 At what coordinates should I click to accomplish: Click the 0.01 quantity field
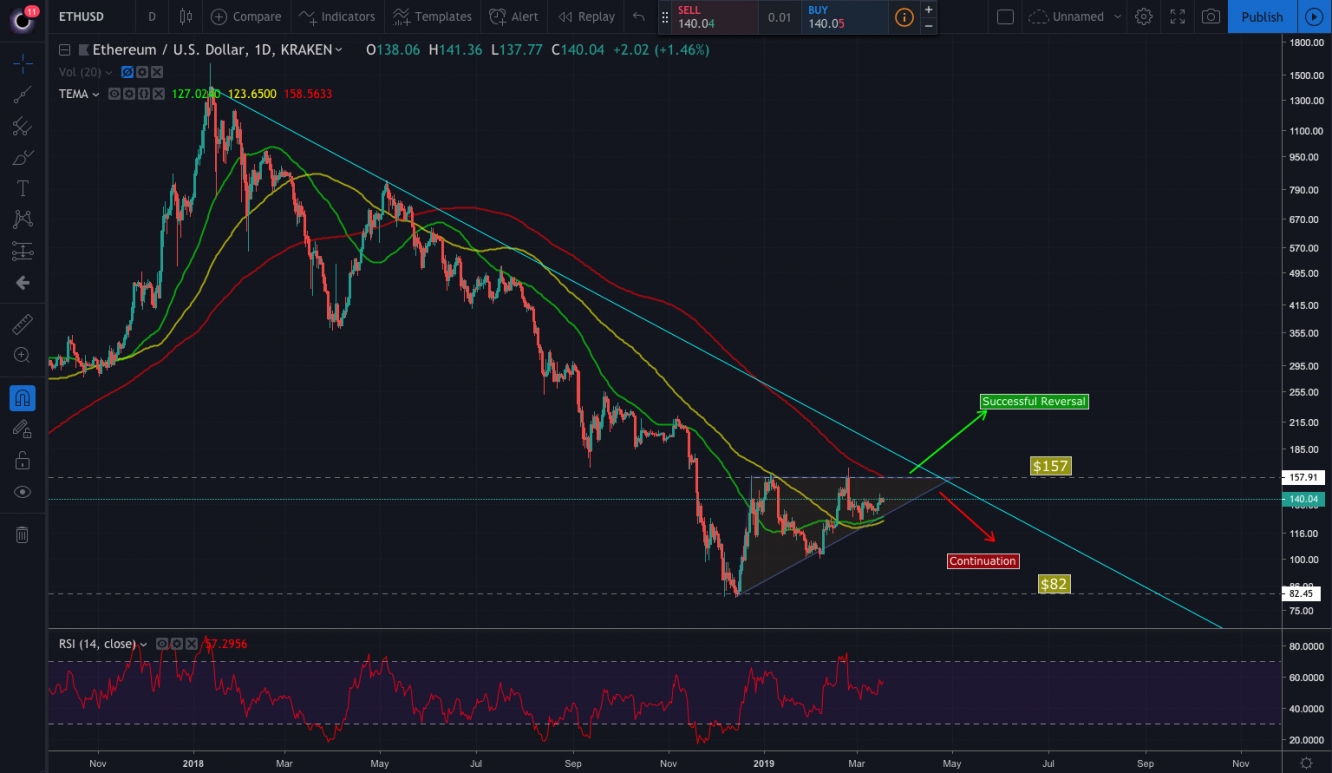coord(779,17)
